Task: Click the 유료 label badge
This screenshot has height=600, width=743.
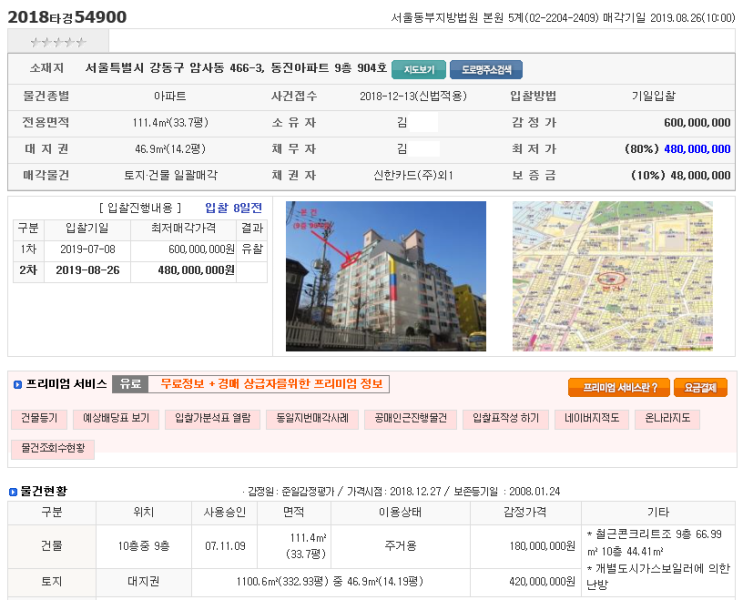Action: click(x=130, y=384)
